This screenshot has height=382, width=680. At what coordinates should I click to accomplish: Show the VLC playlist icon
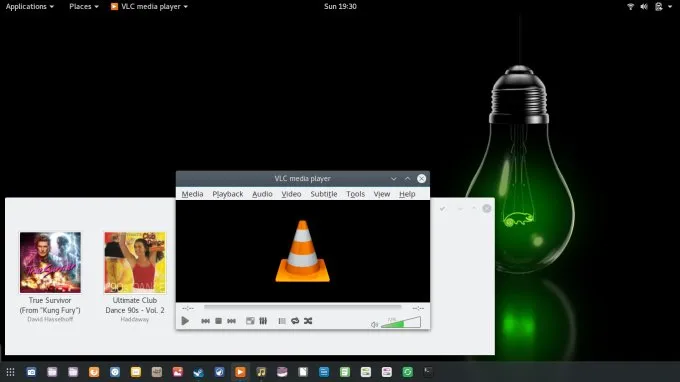coord(282,321)
